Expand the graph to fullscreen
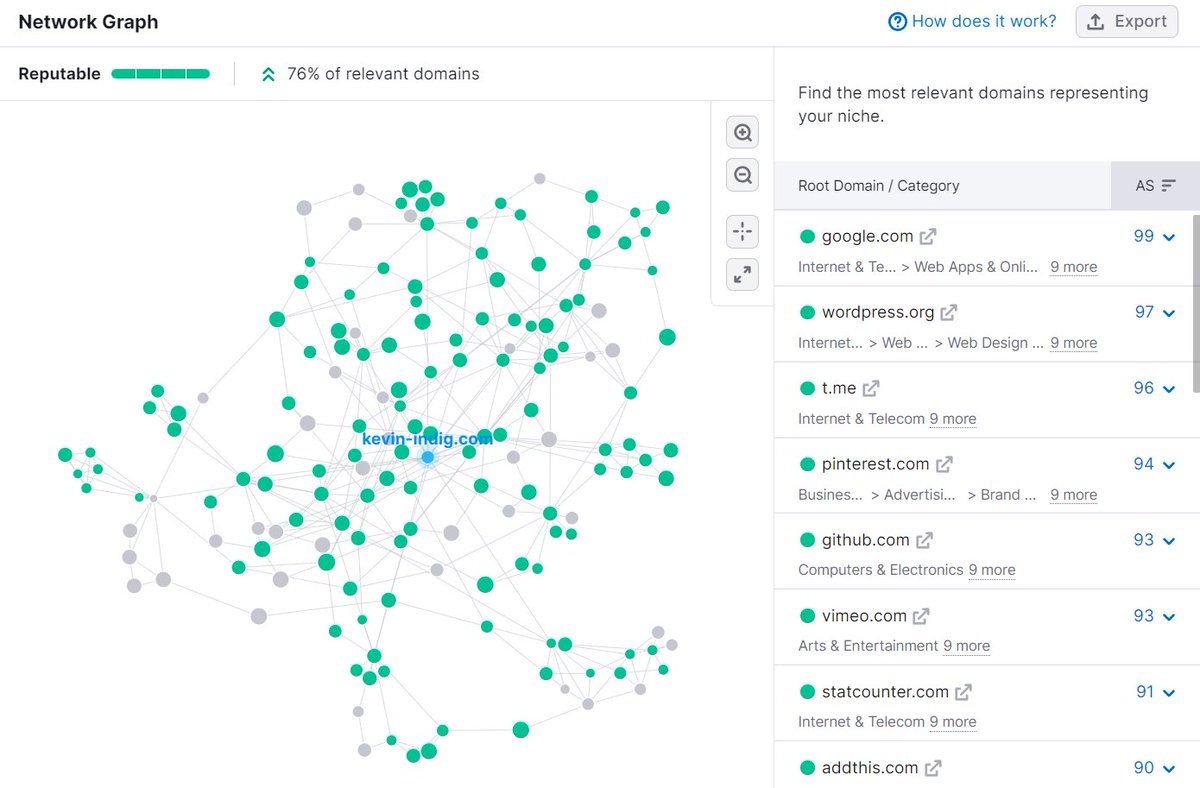1200x788 pixels. [x=742, y=274]
